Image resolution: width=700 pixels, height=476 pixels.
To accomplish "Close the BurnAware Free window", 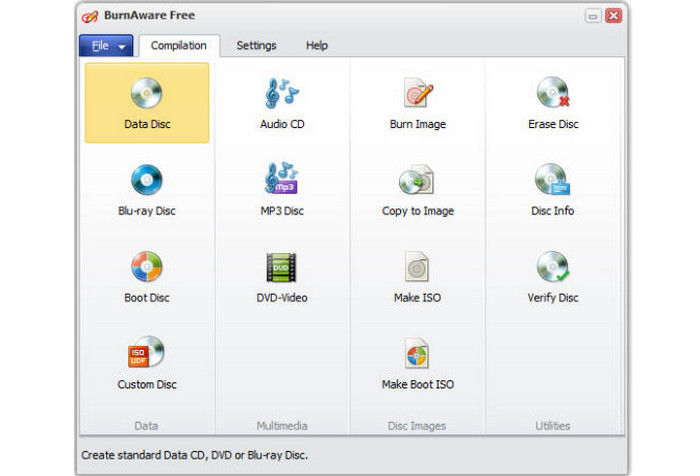I will 614,16.
